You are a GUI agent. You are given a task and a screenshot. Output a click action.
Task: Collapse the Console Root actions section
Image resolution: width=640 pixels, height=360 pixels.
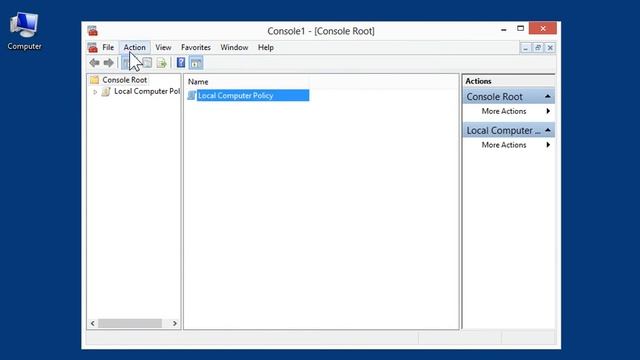pos(548,97)
